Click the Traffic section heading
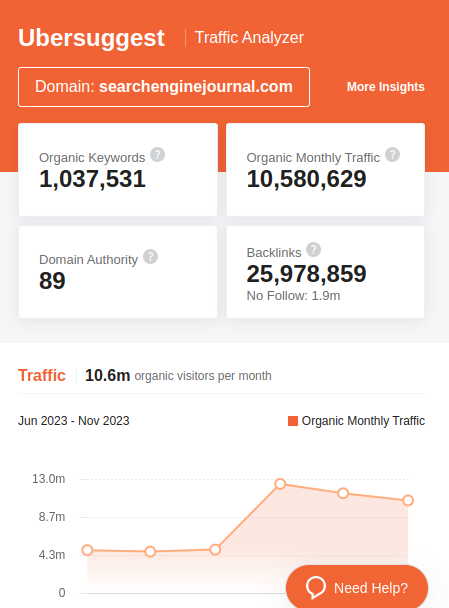This screenshot has width=449, height=608. (41, 375)
